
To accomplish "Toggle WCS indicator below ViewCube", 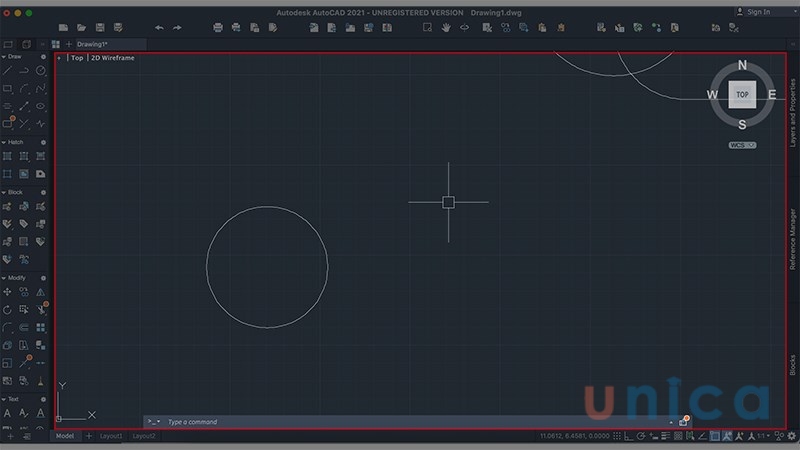I will [x=742, y=145].
